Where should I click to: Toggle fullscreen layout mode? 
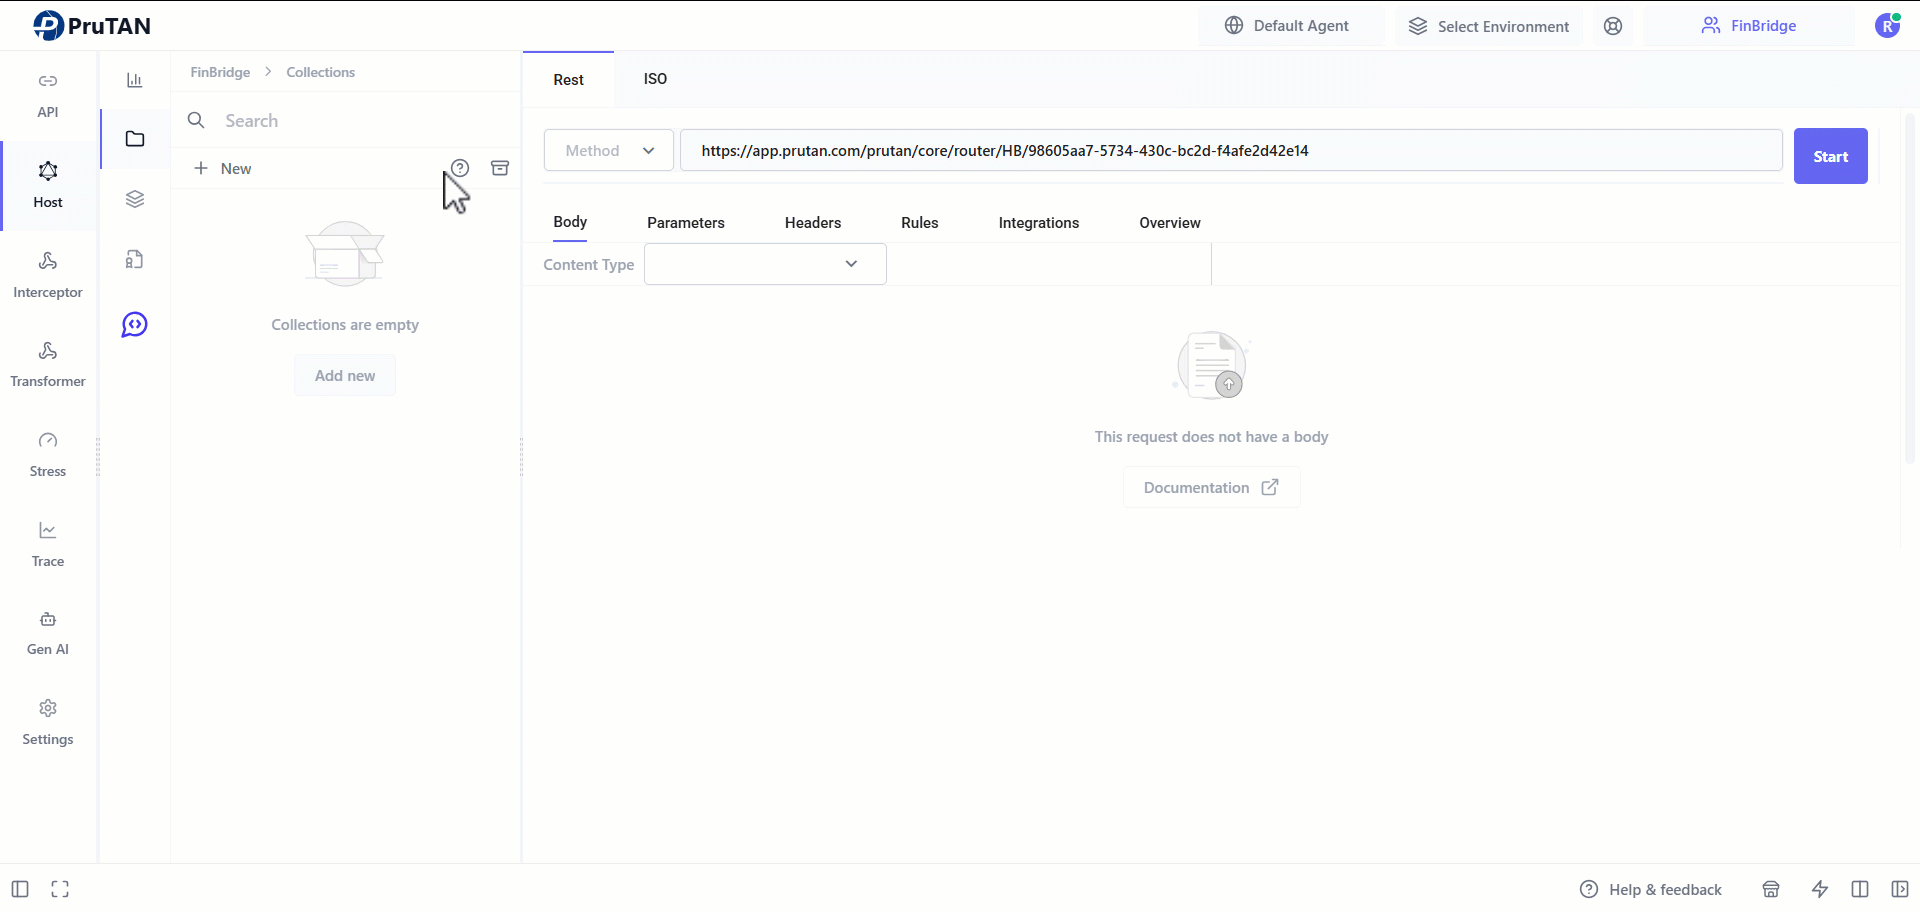pos(60,889)
